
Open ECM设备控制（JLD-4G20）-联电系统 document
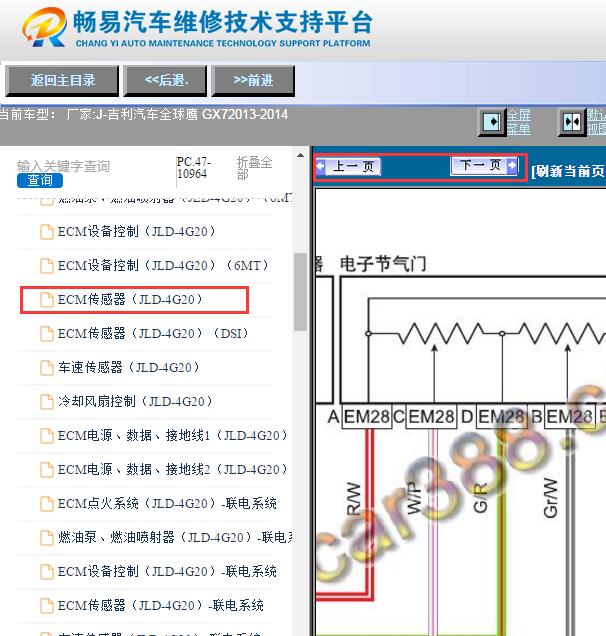pos(167,572)
